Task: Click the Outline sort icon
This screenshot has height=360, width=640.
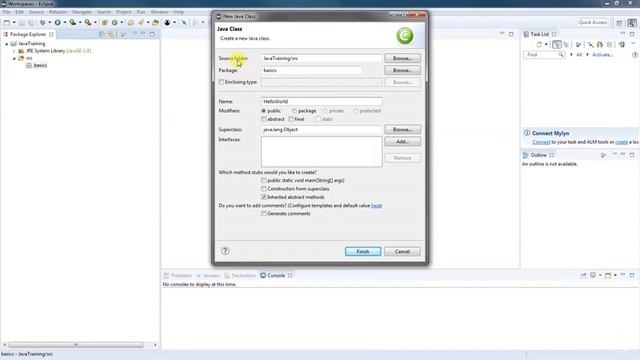Action: tap(603, 155)
